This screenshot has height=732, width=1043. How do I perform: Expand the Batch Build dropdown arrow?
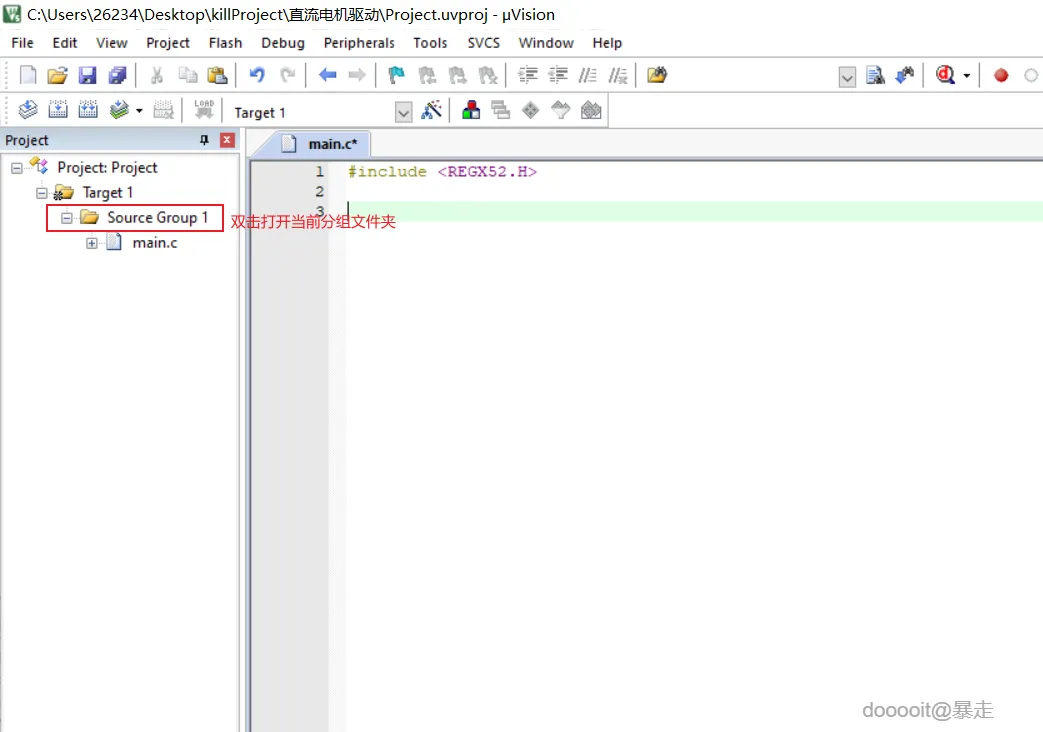139,110
